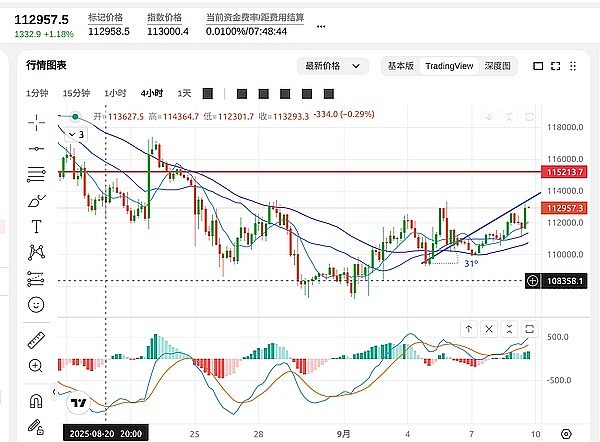Activate the zoom in tool
This screenshot has height=442, width=600.
[x=36, y=366]
